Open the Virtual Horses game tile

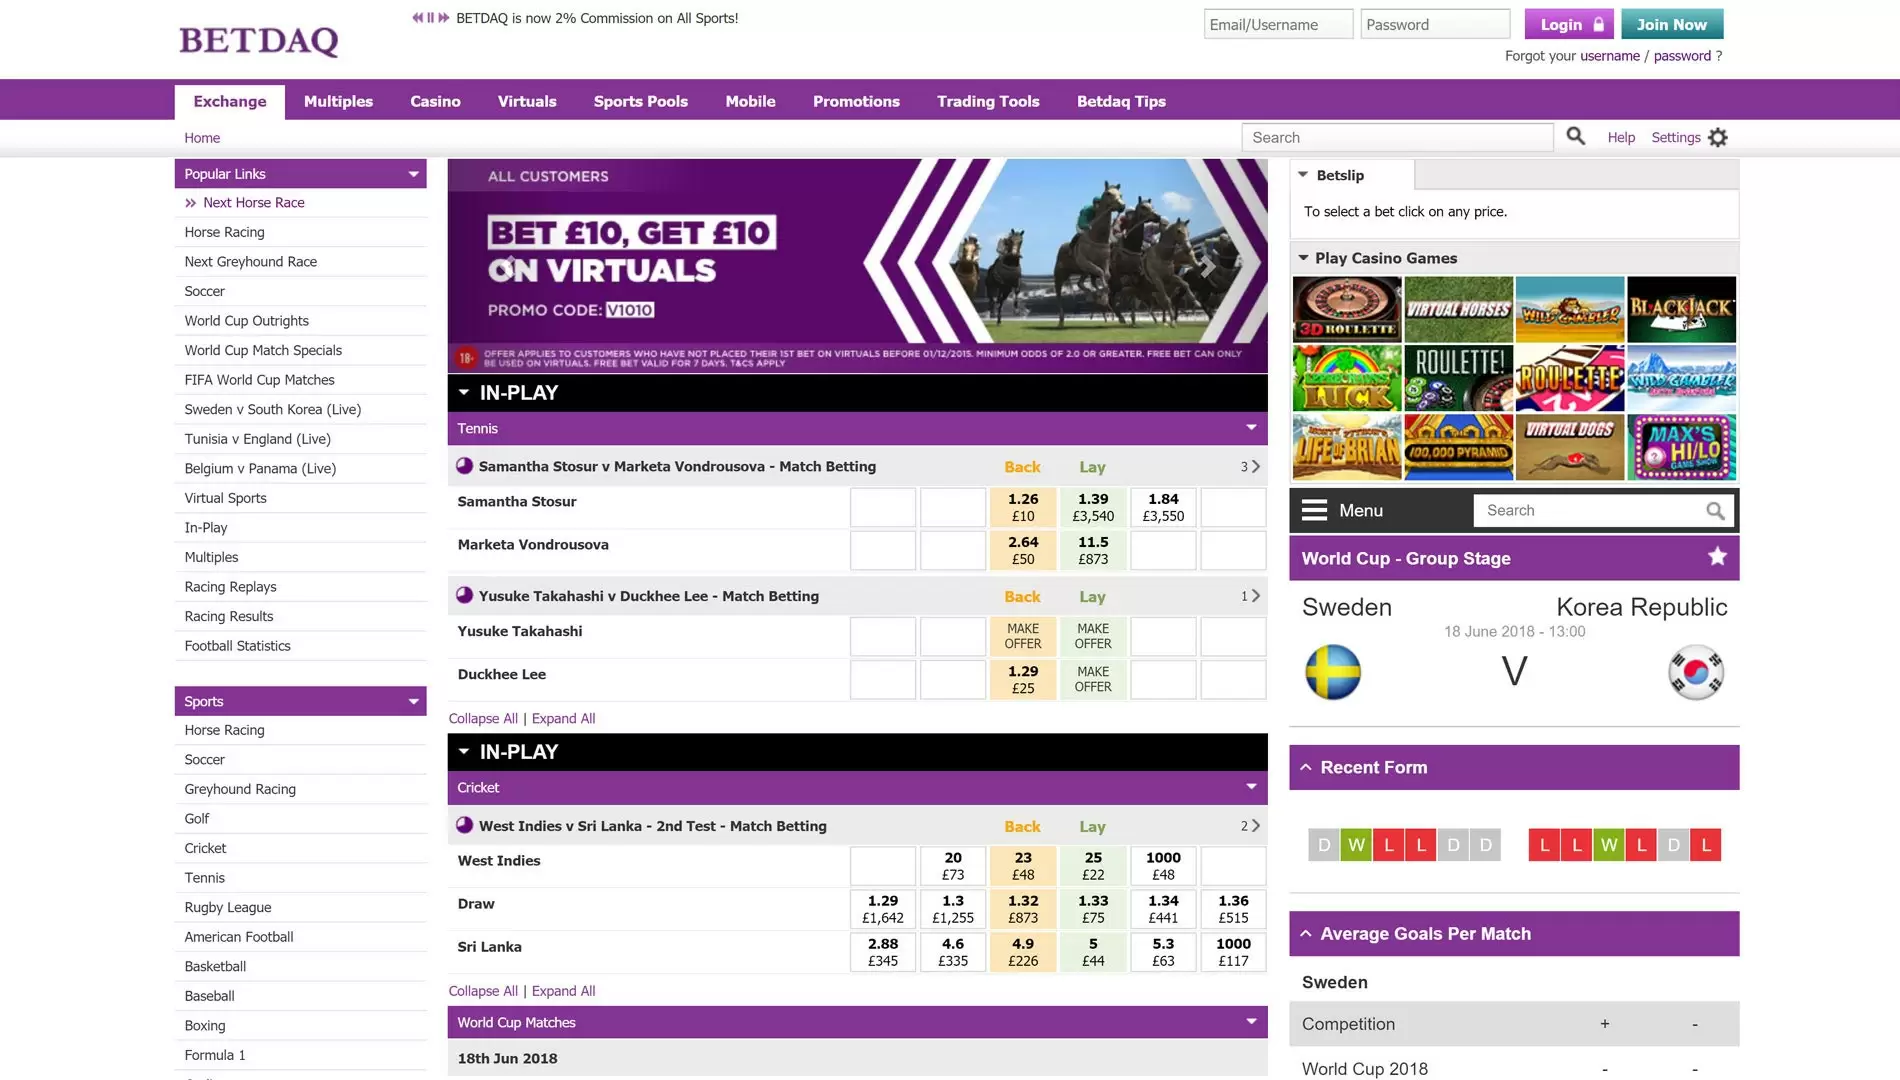pyautogui.click(x=1458, y=309)
